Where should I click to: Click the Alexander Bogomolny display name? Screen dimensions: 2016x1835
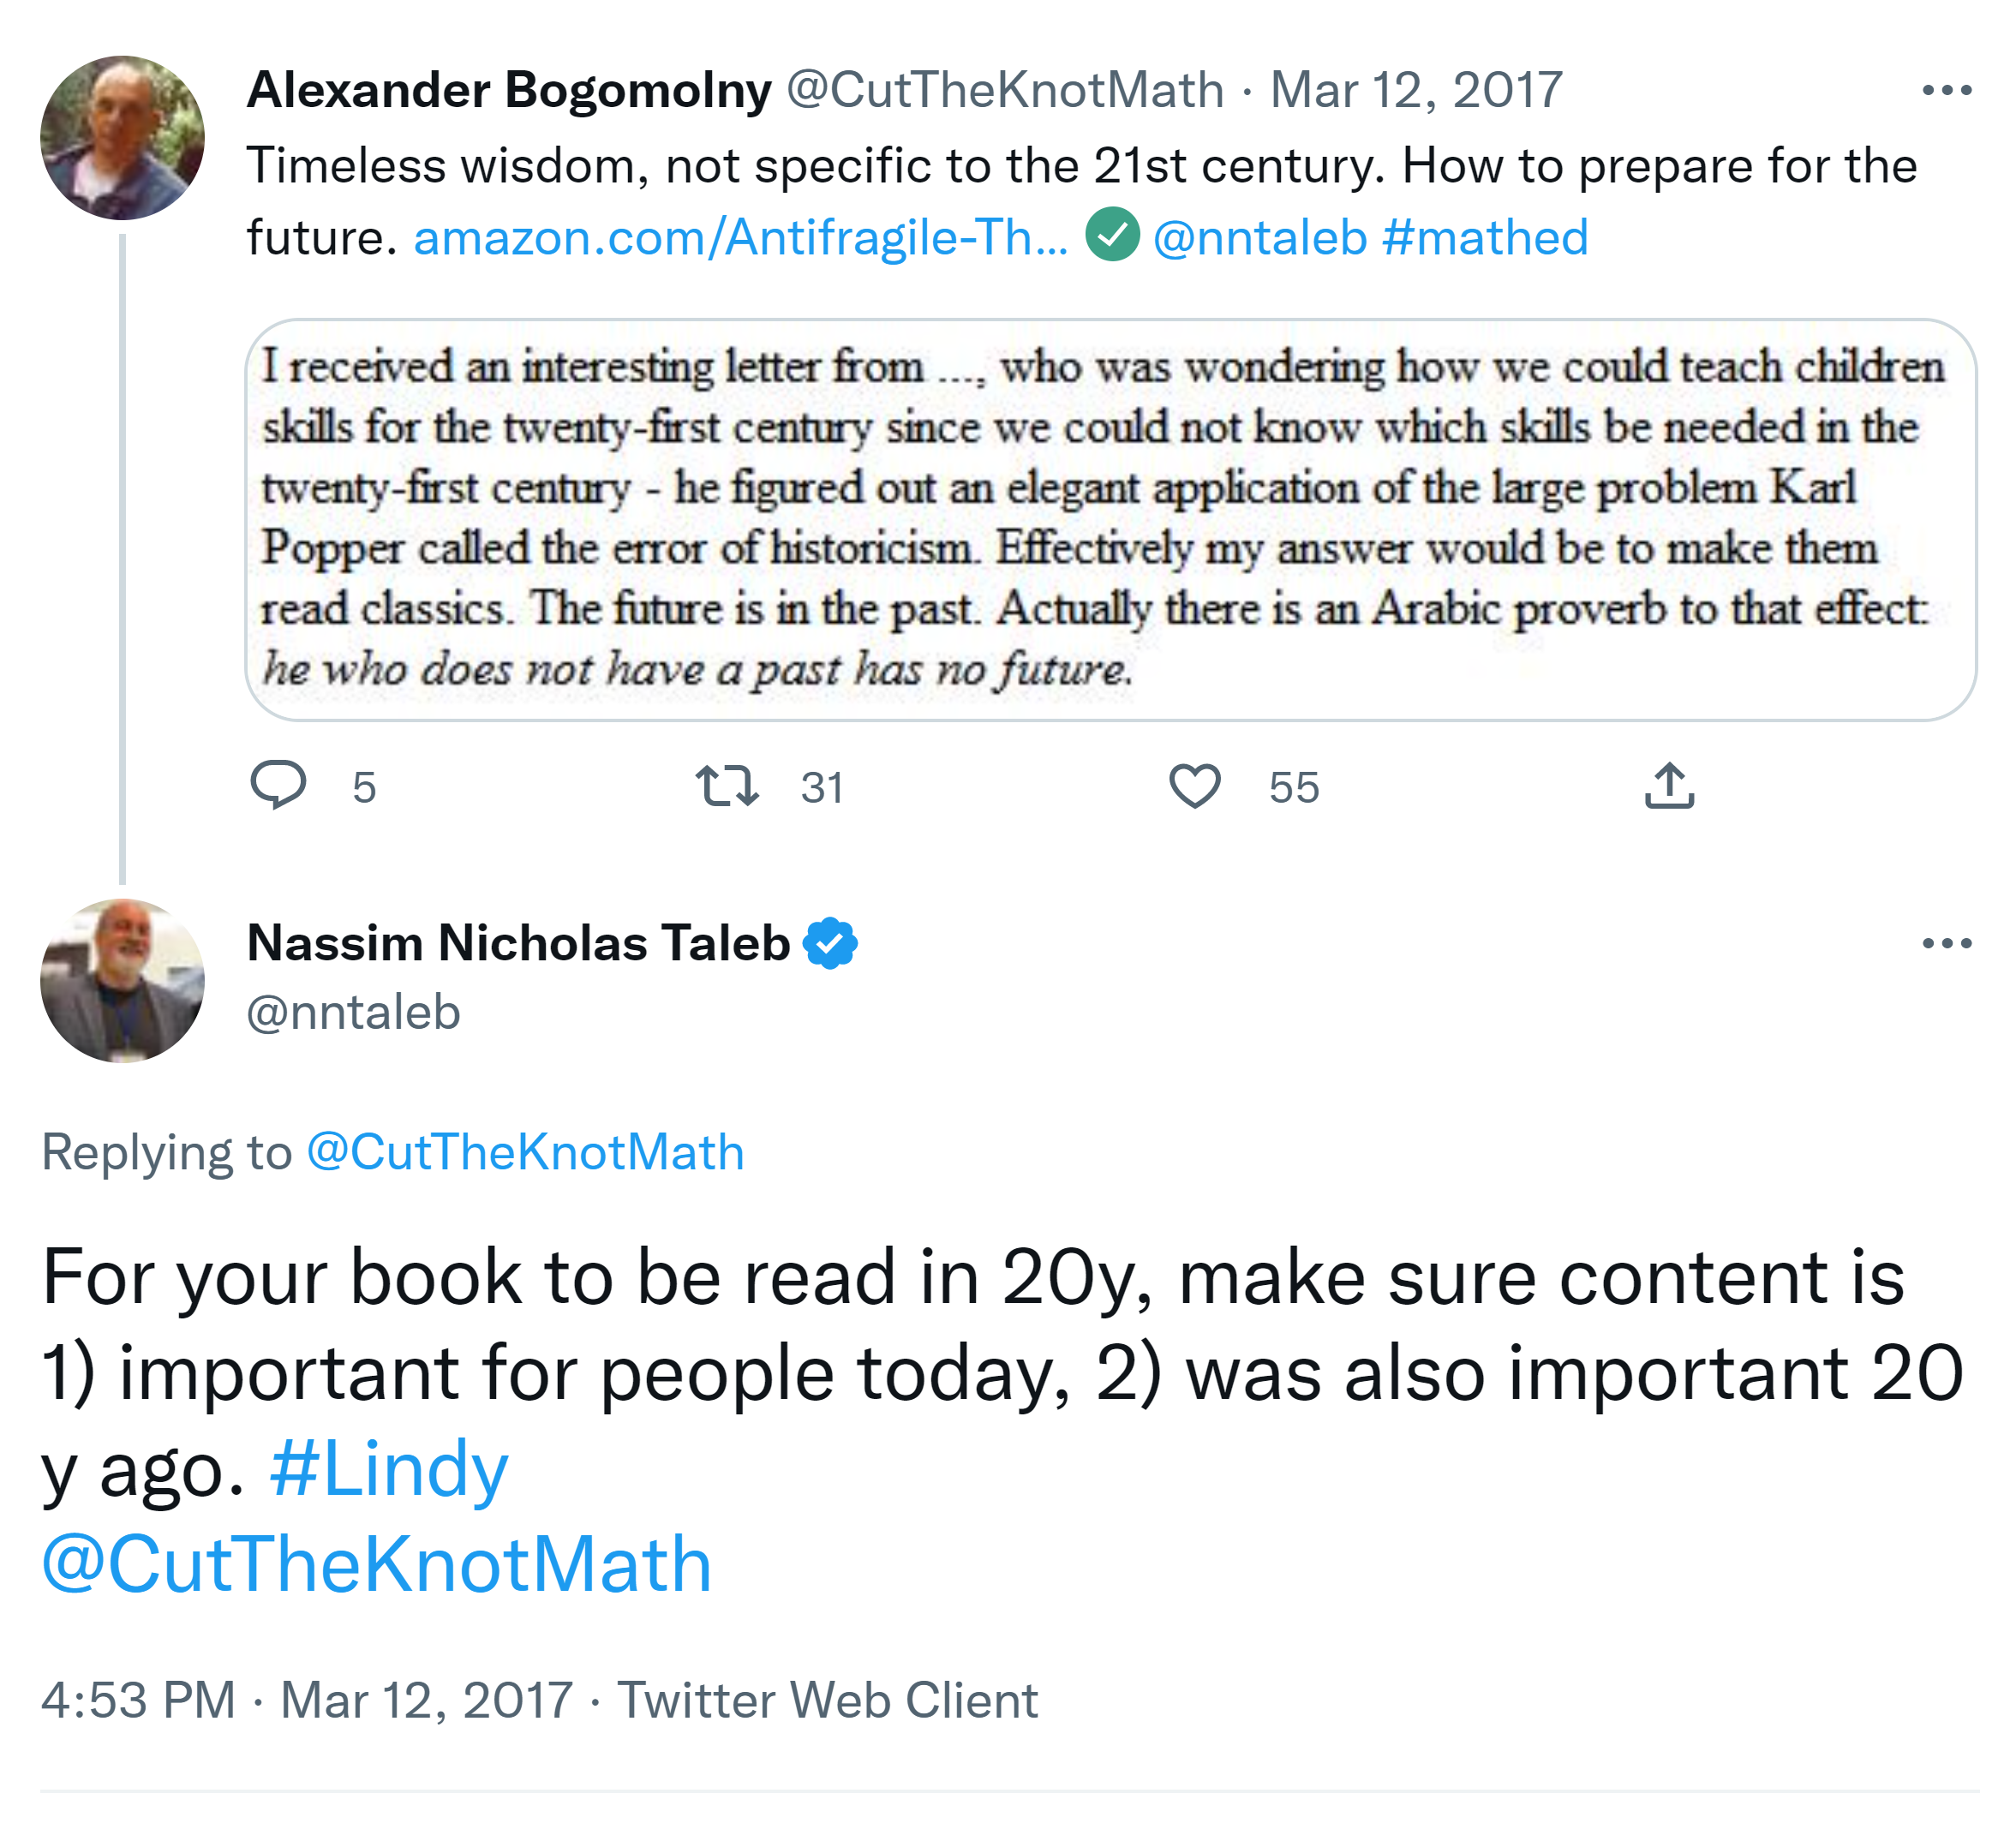509,90
